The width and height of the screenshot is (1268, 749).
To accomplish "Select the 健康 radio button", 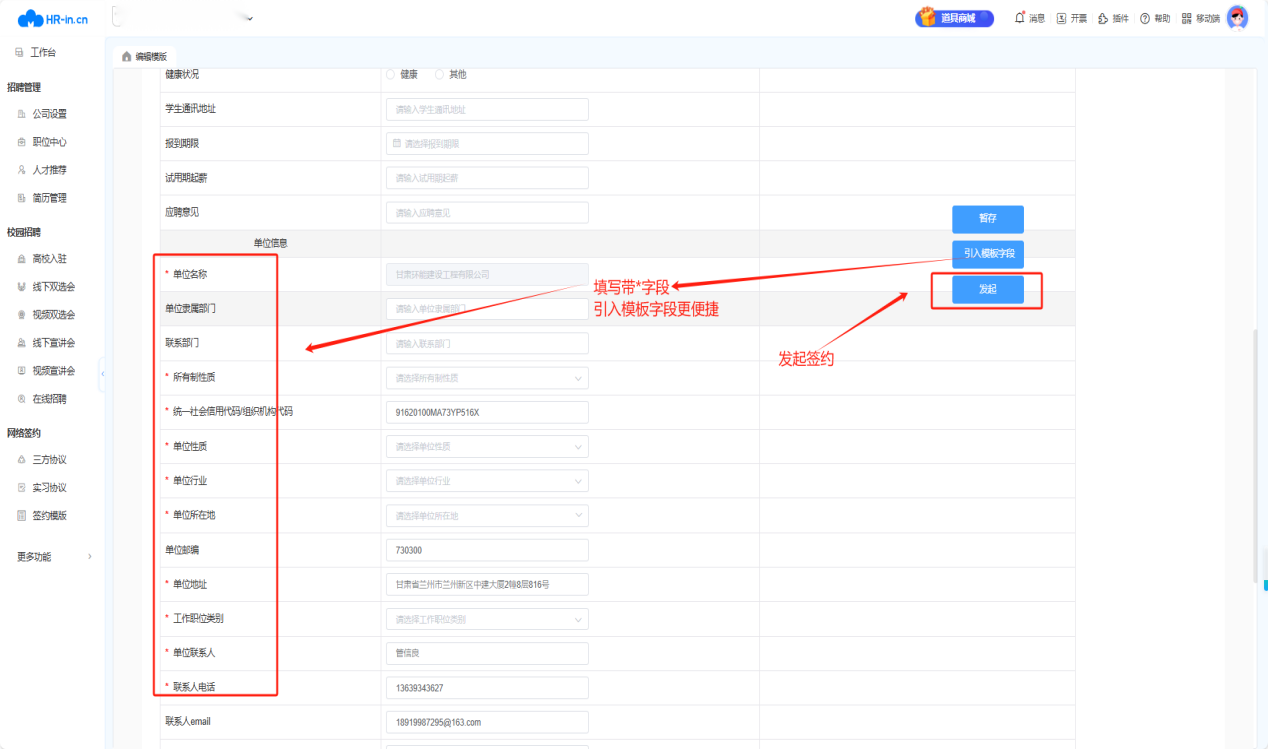I will [390, 74].
